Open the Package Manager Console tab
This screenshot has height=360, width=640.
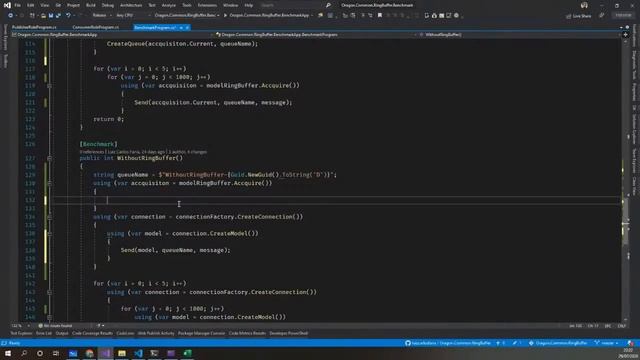click(x=201, y=333)
